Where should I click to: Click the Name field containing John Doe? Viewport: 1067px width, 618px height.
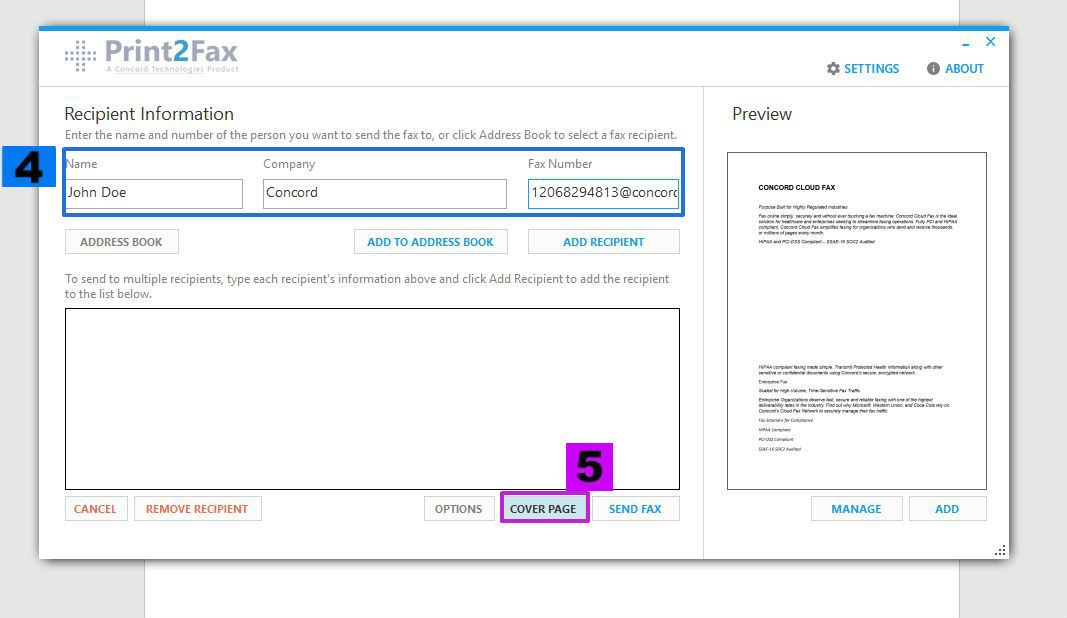point(153,193)
